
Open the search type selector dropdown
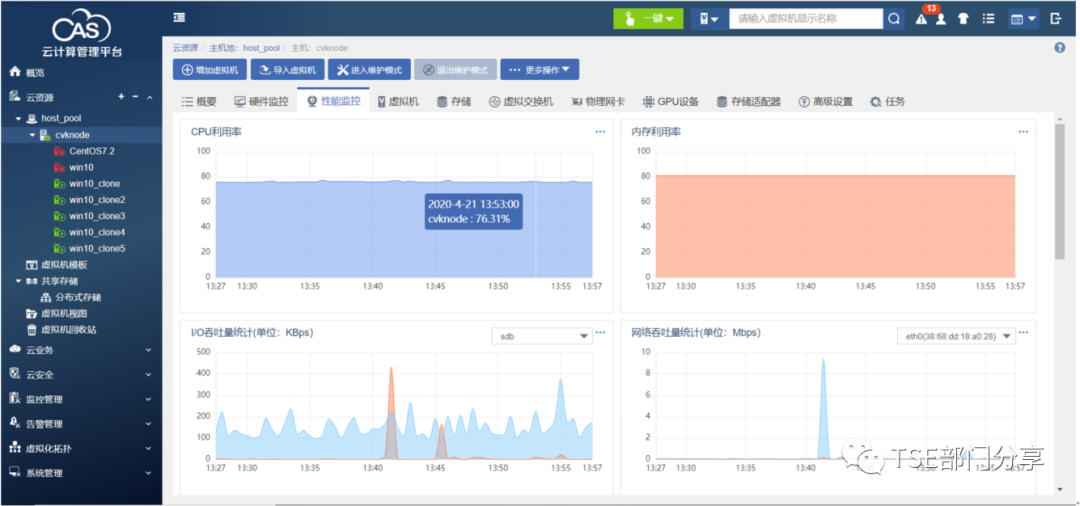[x=709, y=19]
